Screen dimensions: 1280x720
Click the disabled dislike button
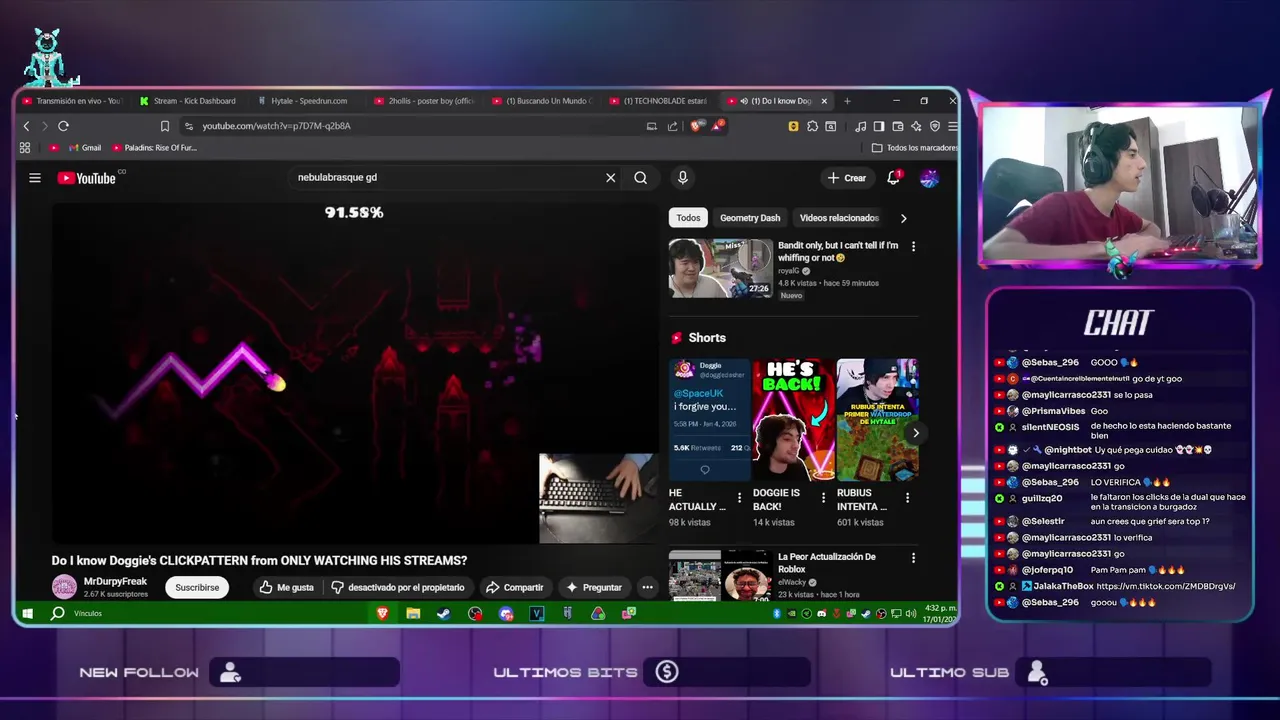click(398, 587)
